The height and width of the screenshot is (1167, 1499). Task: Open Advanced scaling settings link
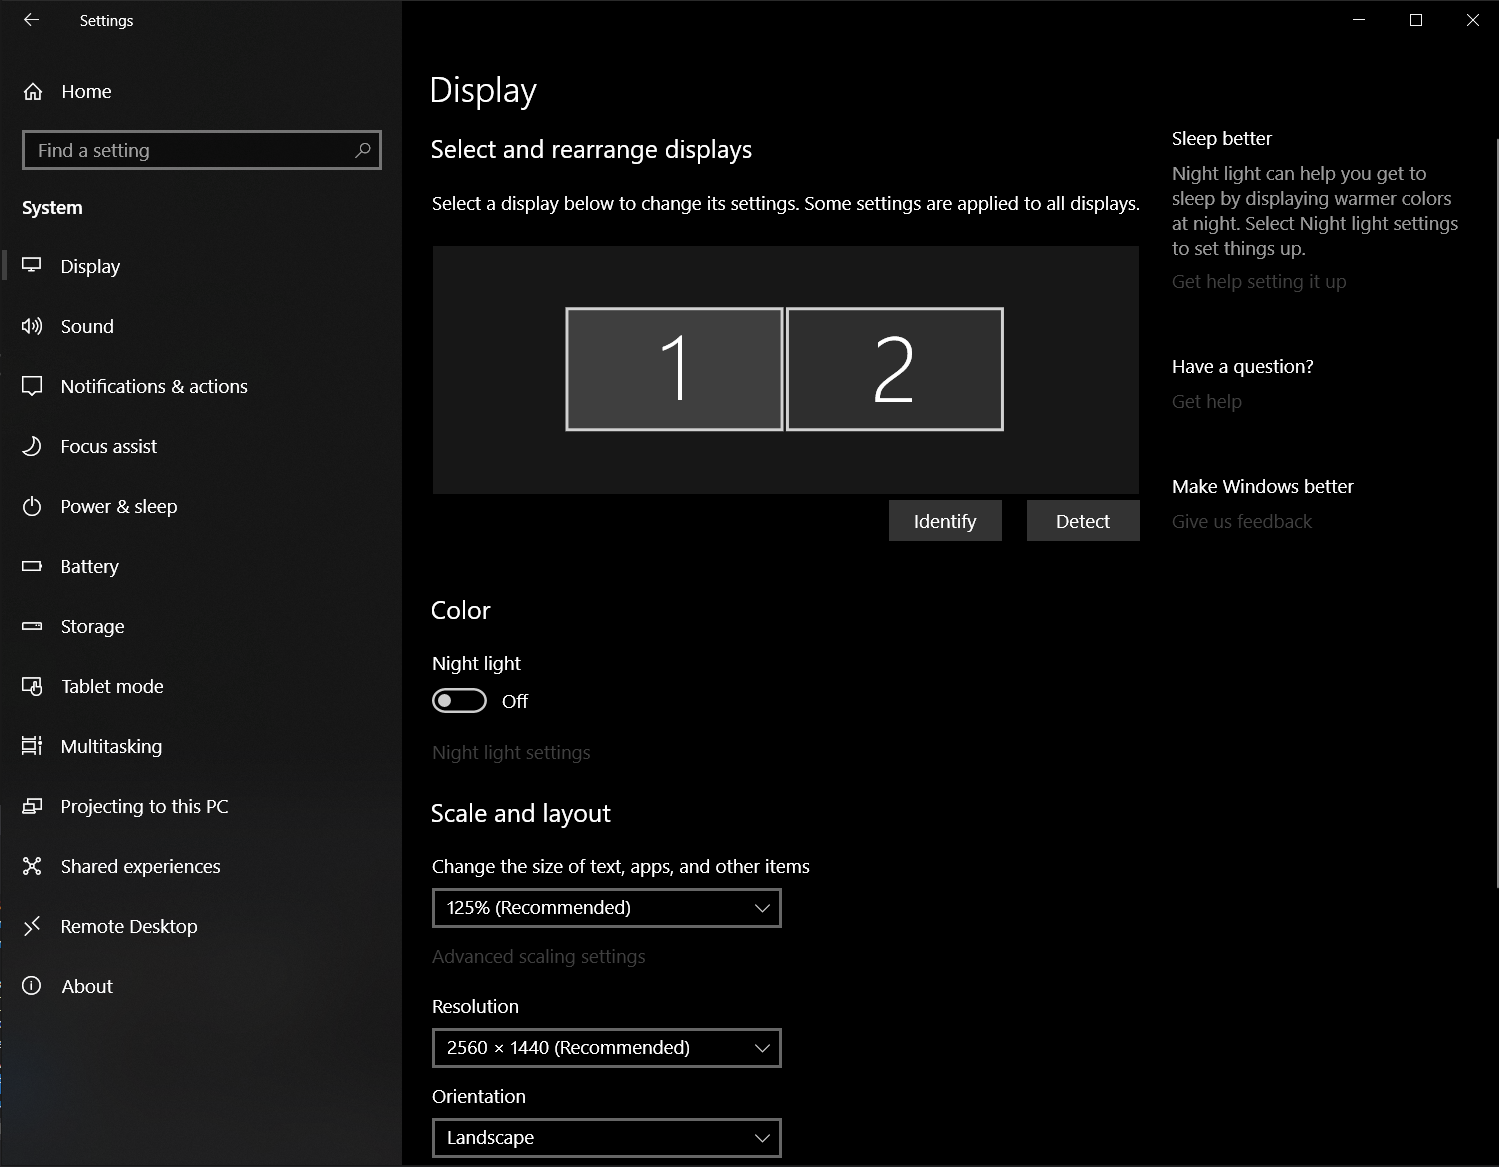point(539,956)
